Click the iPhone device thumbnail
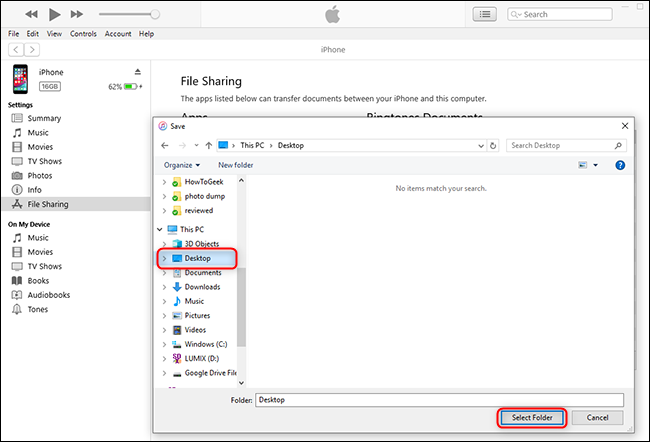This screenshot has height=442, width=650. 20,79
